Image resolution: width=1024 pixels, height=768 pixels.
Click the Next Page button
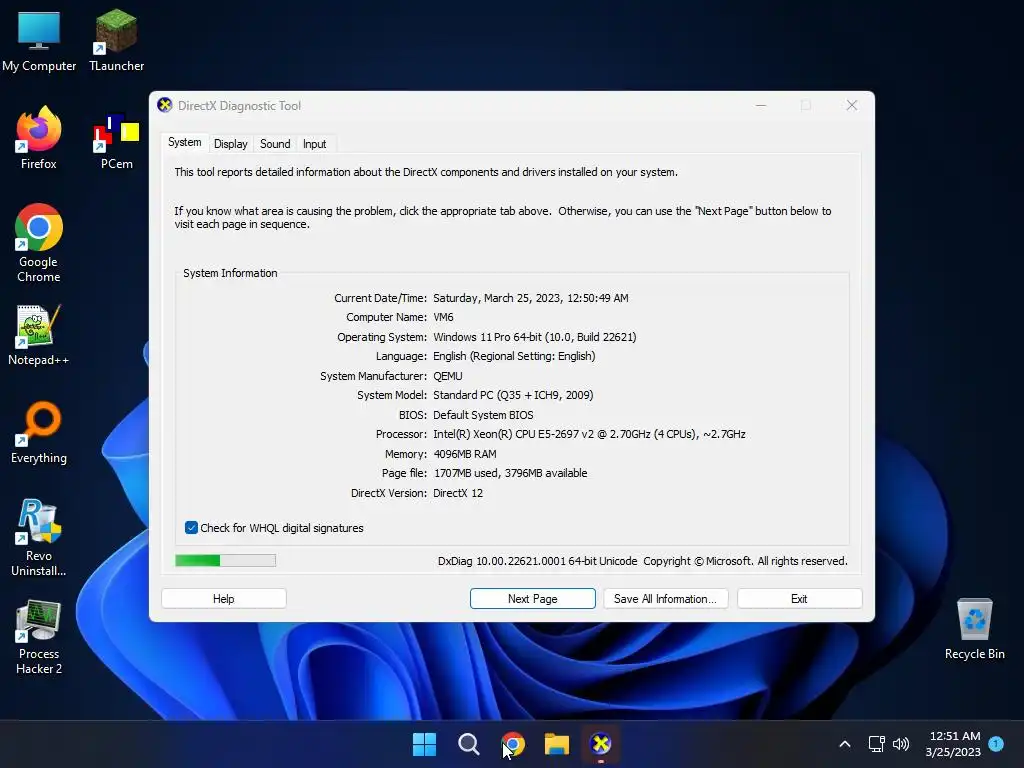tap(532, 599)
